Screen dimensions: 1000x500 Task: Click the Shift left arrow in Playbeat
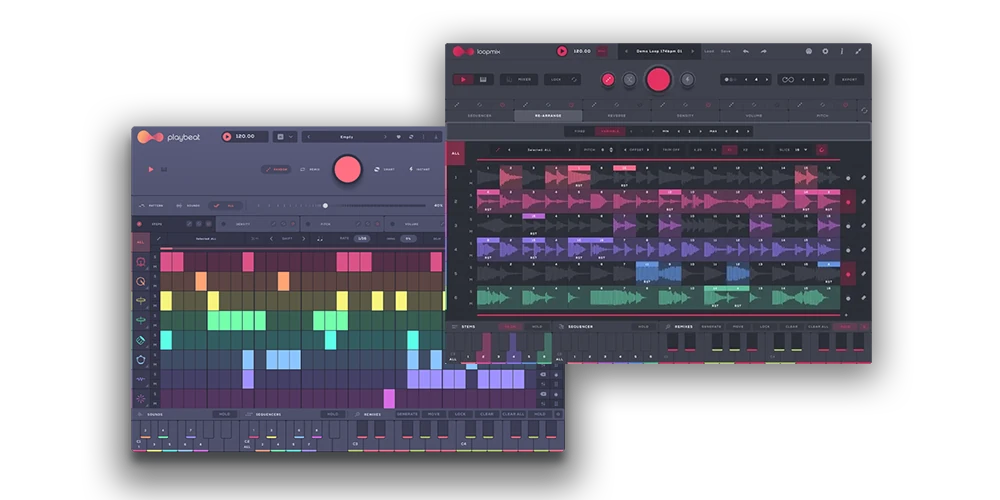(x=271, y=239)
